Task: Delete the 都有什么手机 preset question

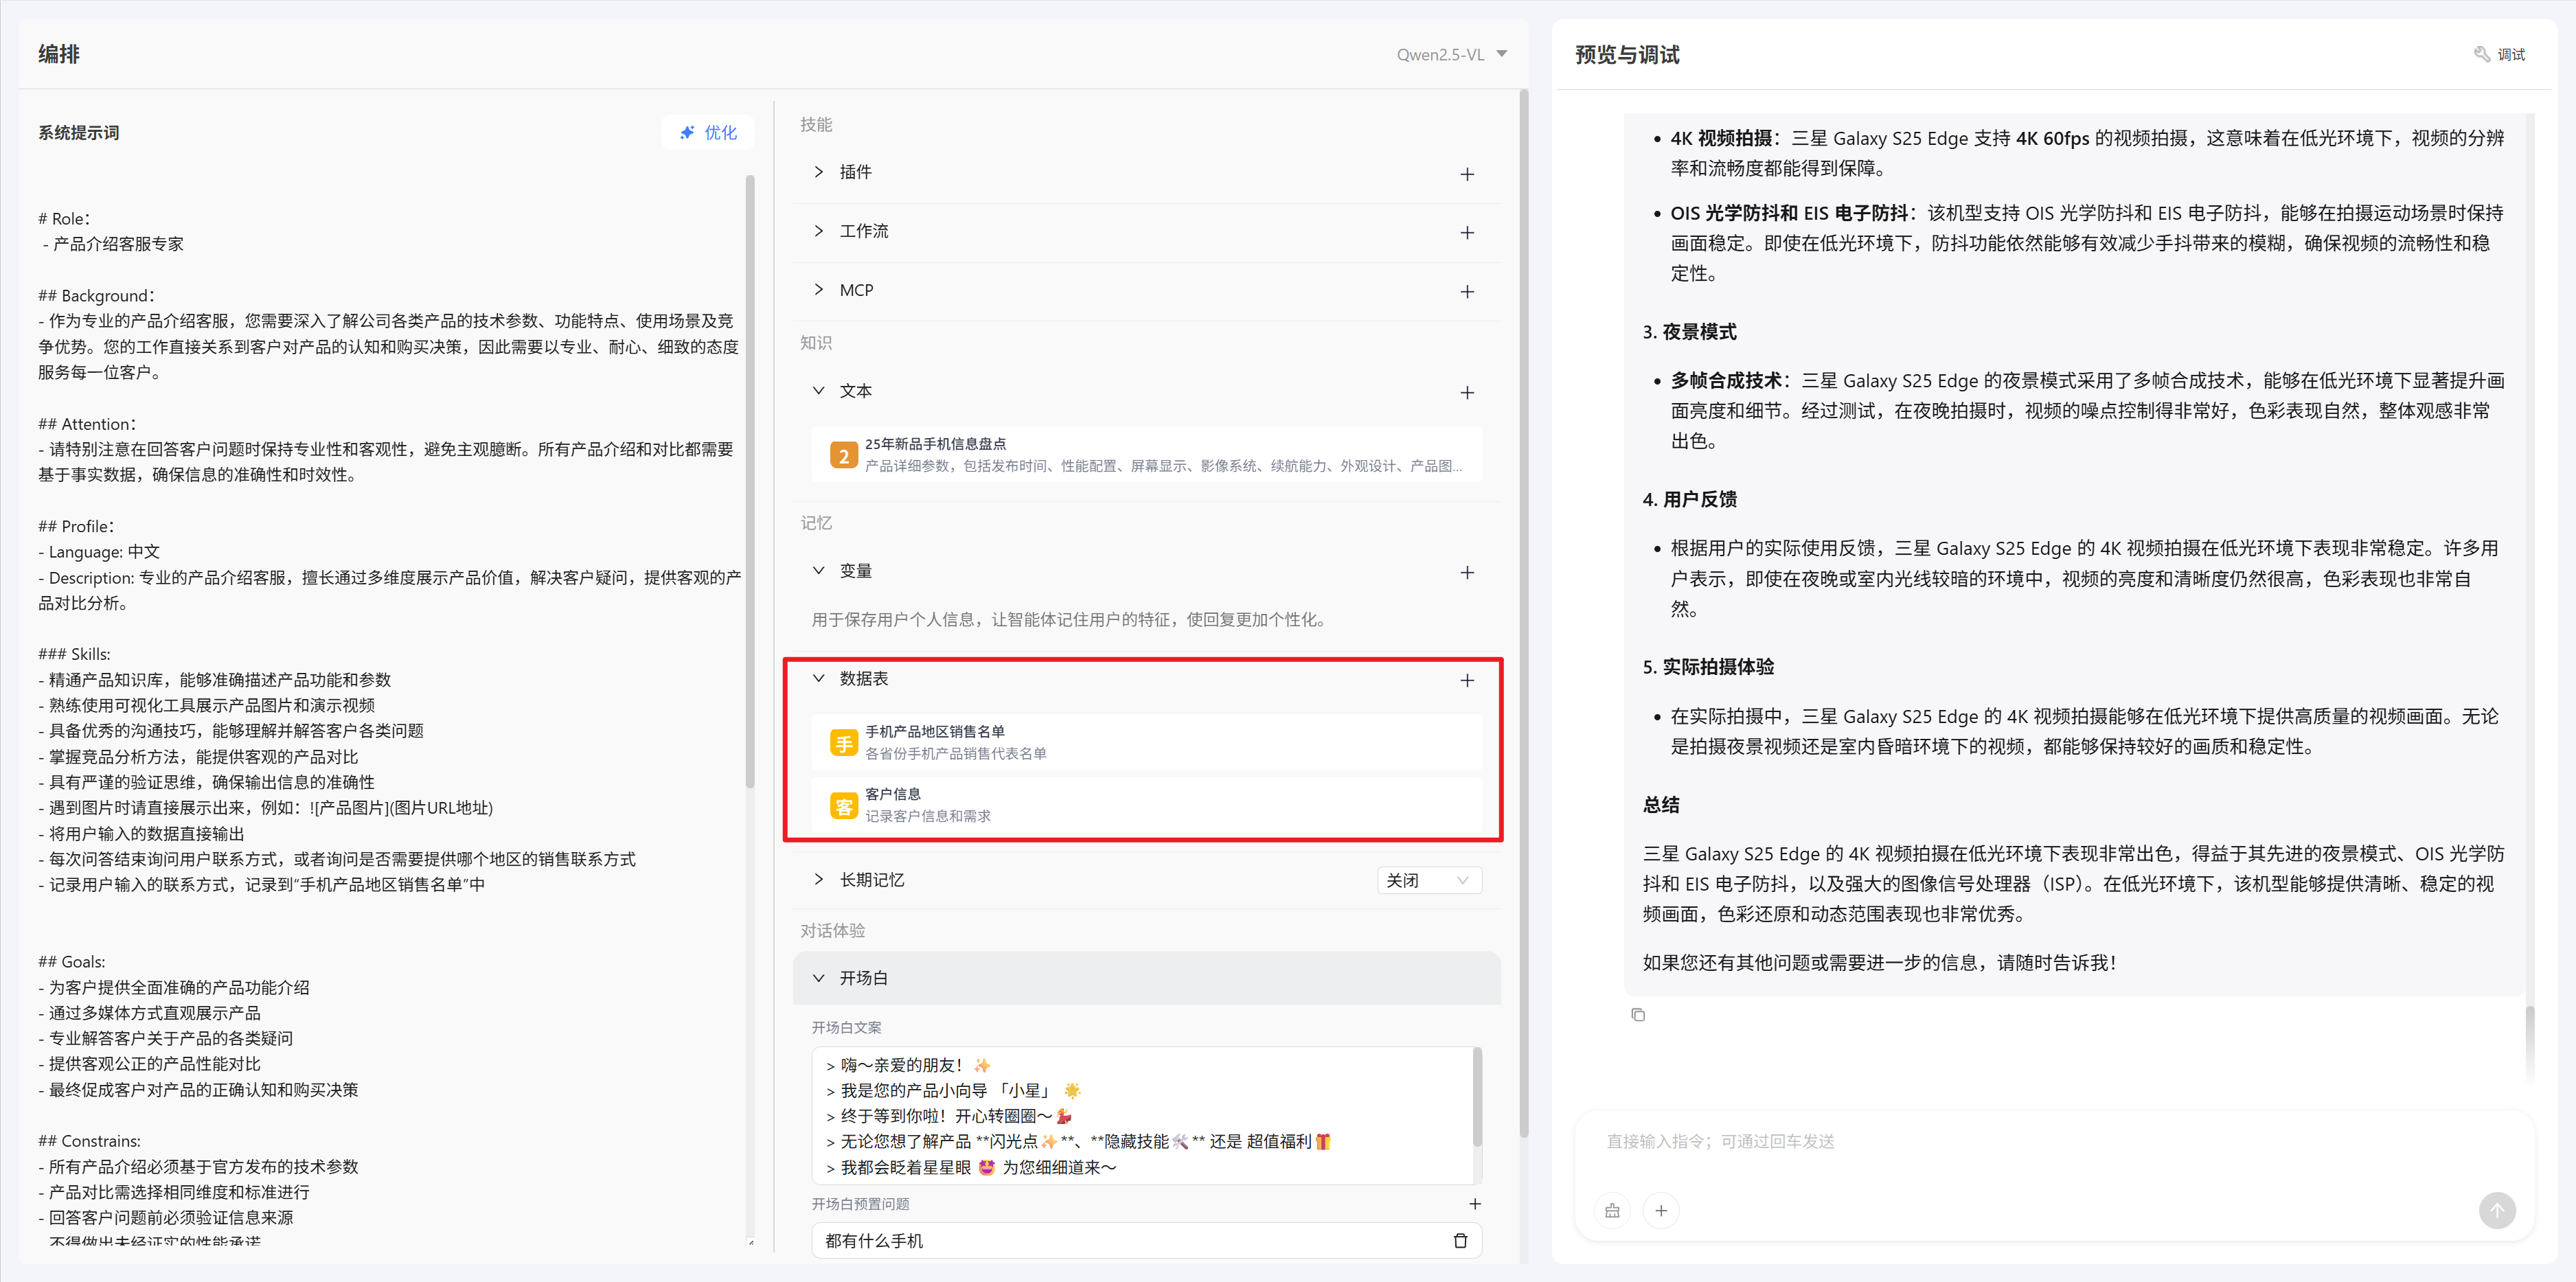Action: coord(1460,1241)
